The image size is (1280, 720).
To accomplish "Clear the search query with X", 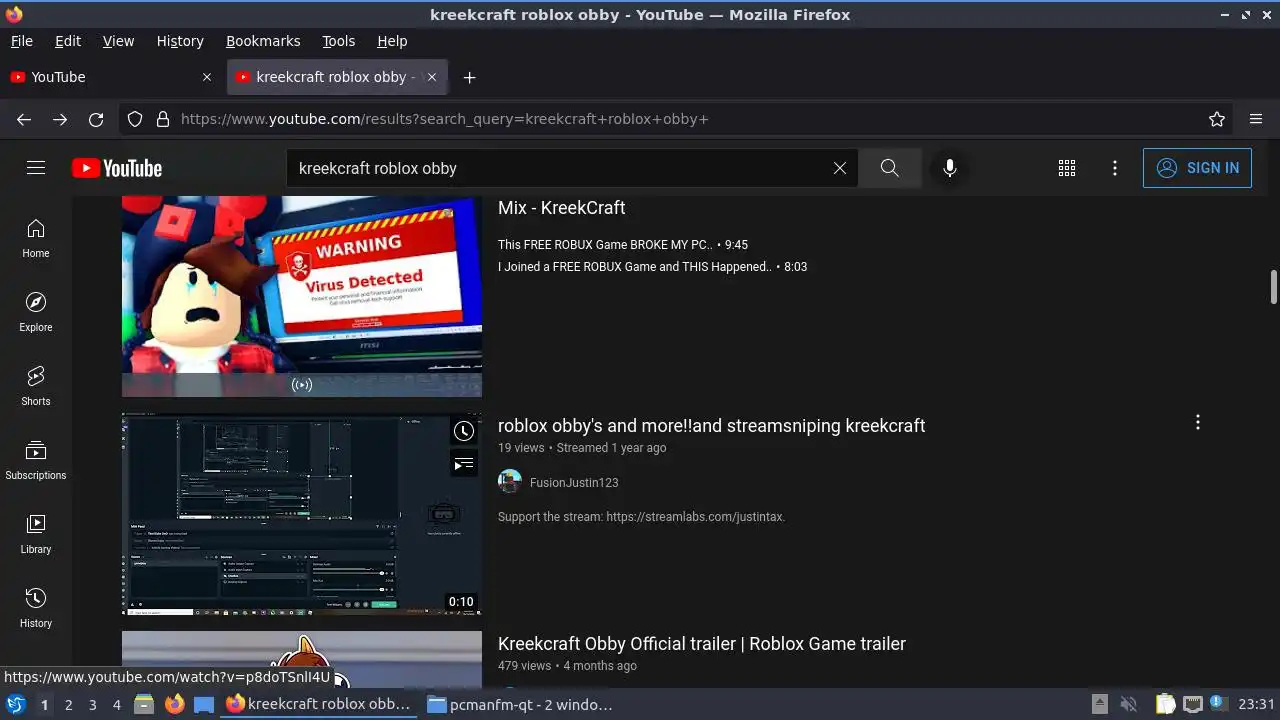I will click(840, 168).
